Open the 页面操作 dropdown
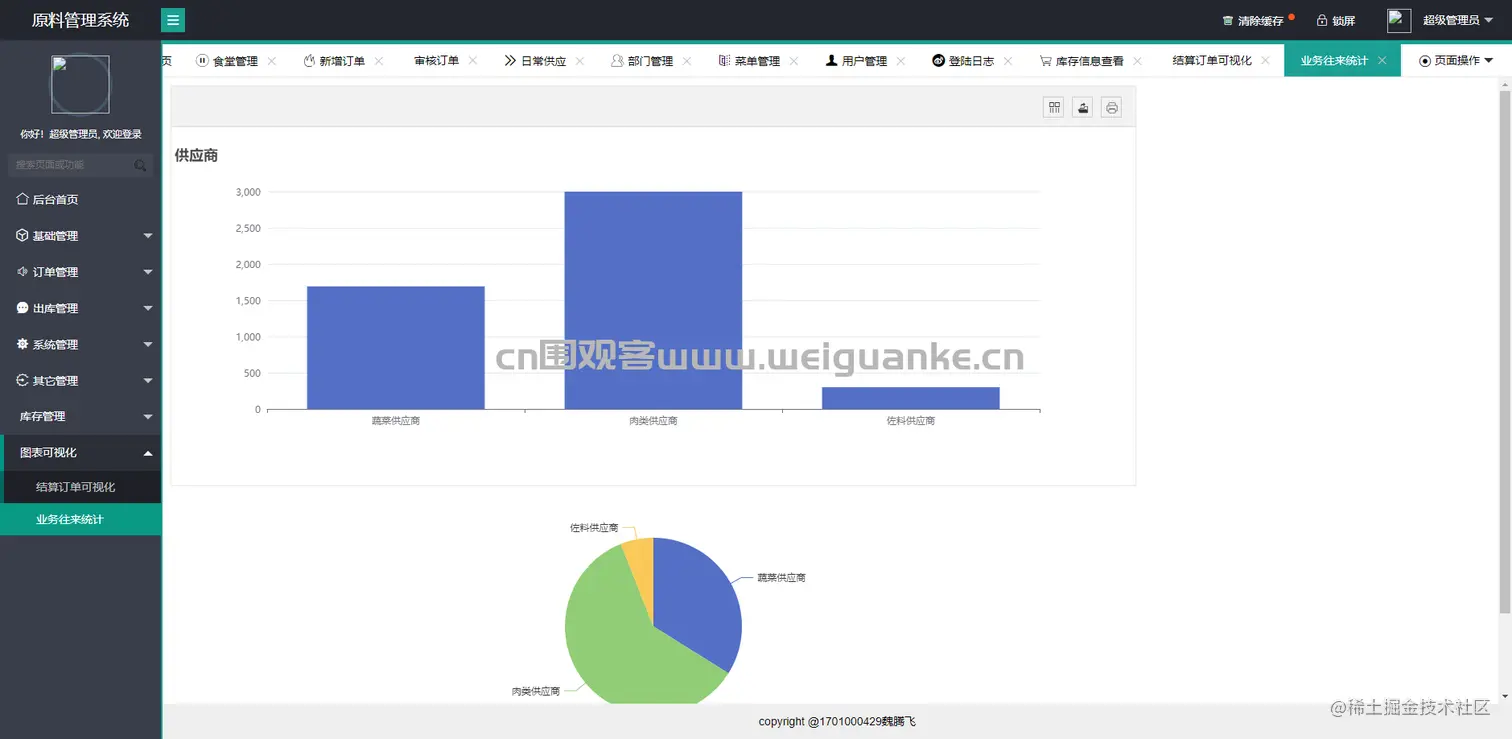The image size is (1512, 739). click(x=1456, y=61)
